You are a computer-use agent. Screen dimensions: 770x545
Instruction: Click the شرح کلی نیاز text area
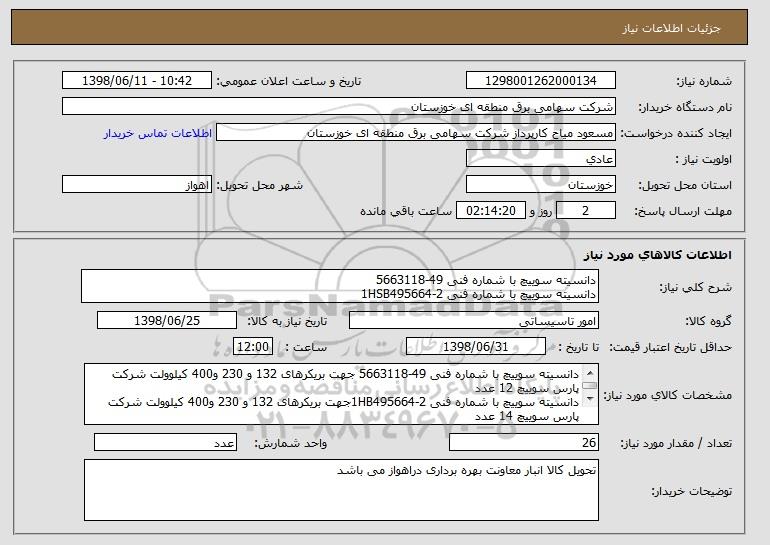pyautogui.click(x=340, y=286)
